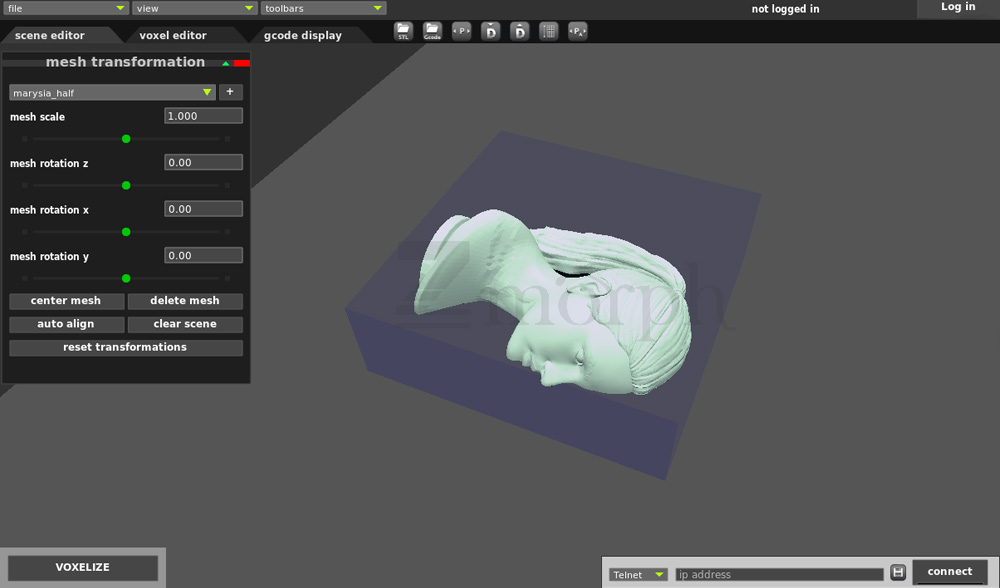Click the D icon with up arrow
1000x588 pixels.
(x=519, y=31)
